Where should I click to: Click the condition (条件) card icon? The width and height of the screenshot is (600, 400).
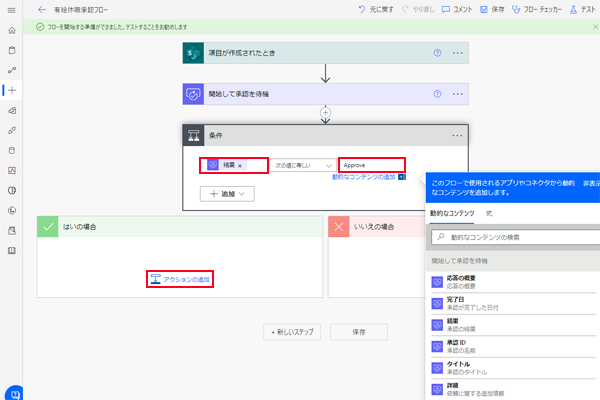(x=194, y=136)
